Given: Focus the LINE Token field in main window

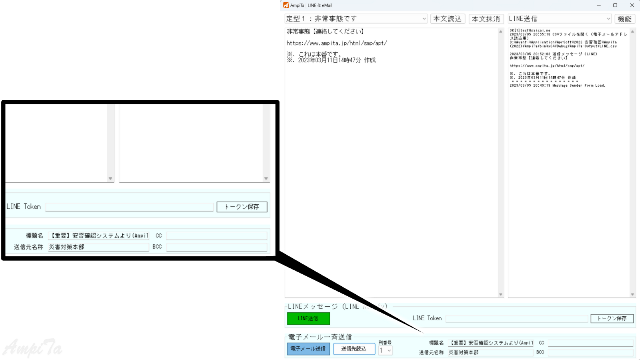Looking at the screenshot, I should [516, 318].
